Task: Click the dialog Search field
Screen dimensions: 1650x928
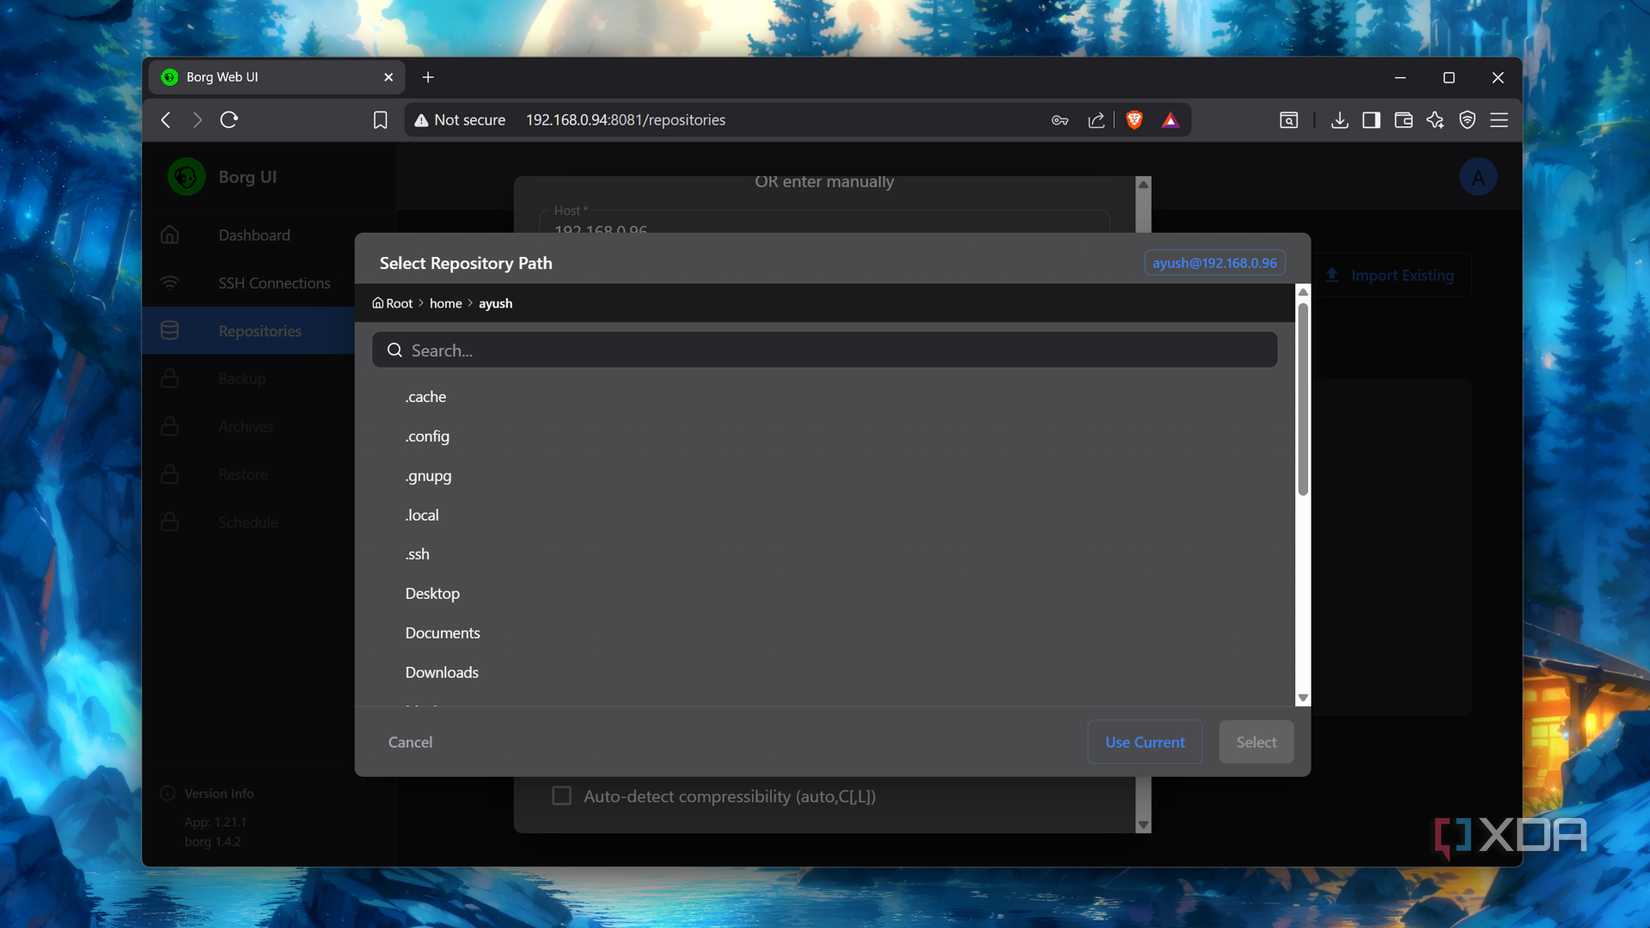Action: tap(824, 350)
